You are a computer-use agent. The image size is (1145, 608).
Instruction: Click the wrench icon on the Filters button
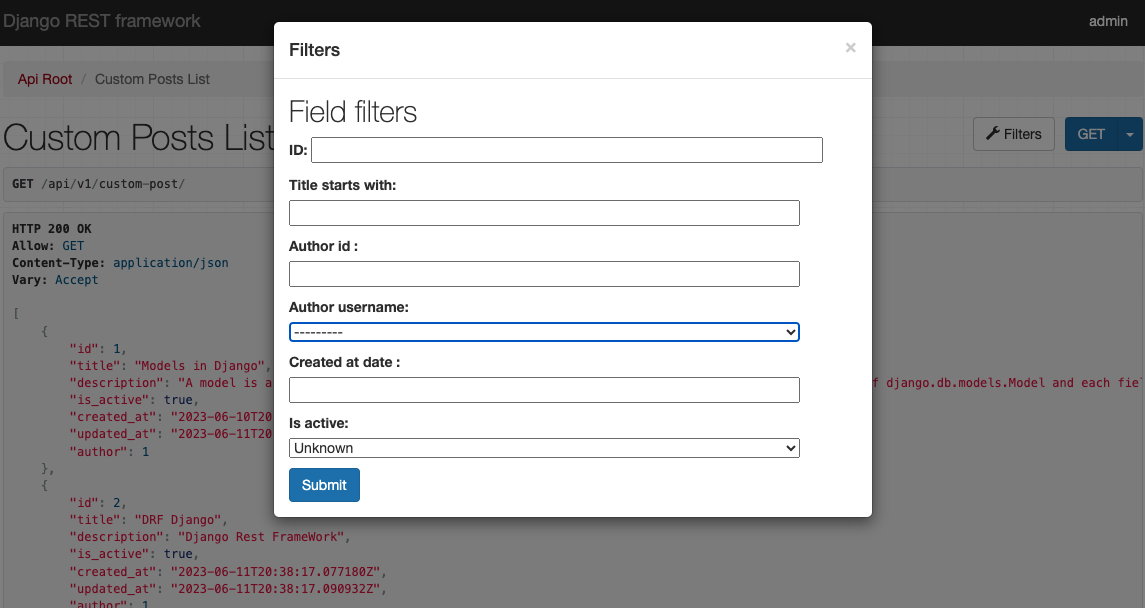click(x=993, y=134)
